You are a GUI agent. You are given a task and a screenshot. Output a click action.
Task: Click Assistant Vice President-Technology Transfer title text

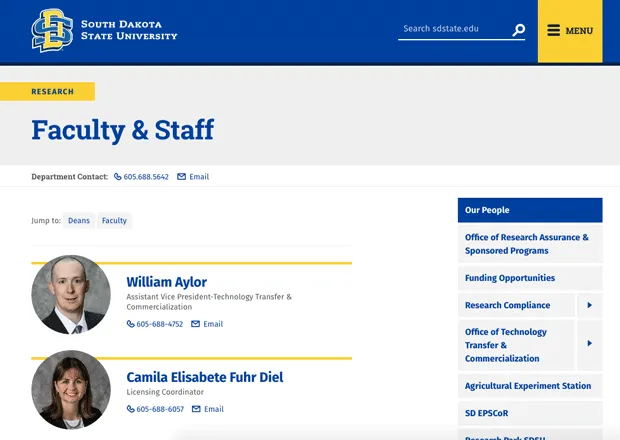point(209,302)
